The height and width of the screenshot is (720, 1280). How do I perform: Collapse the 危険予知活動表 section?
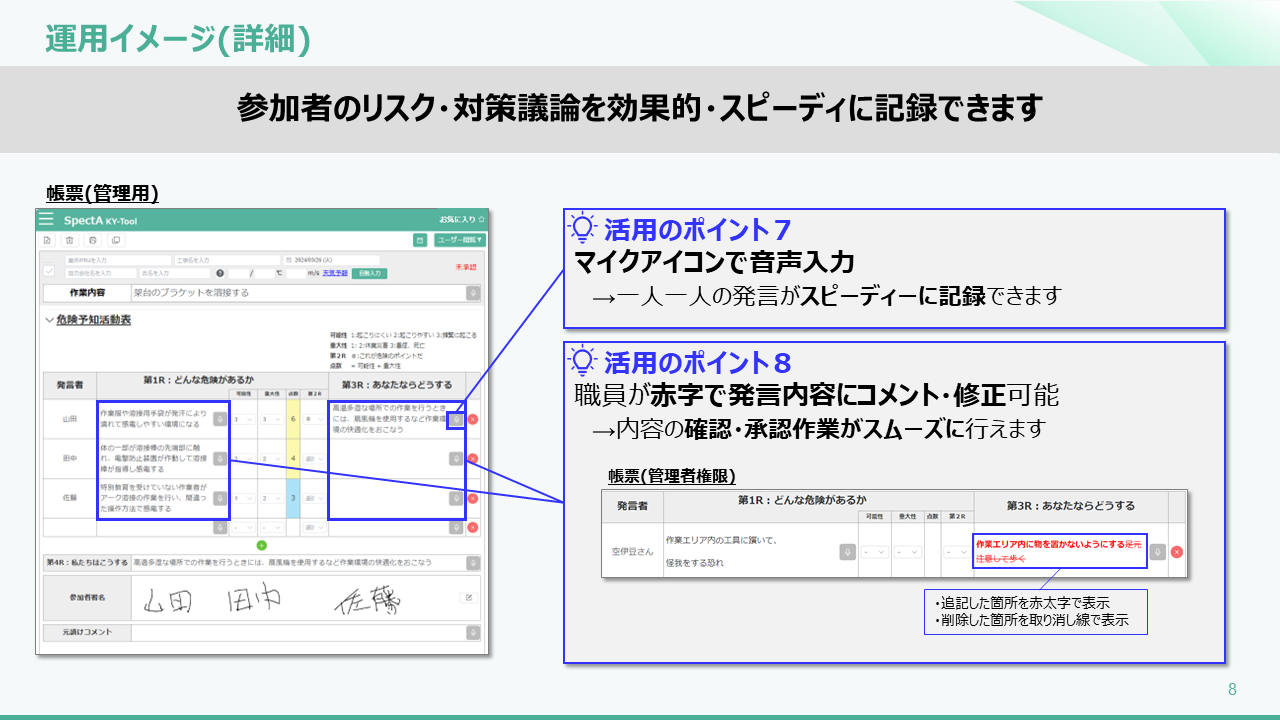50,320
